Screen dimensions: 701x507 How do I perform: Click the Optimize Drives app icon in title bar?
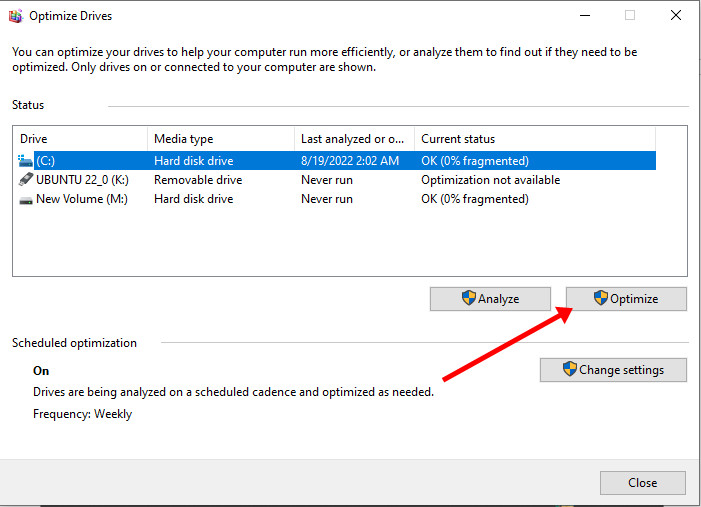(16, 16)
